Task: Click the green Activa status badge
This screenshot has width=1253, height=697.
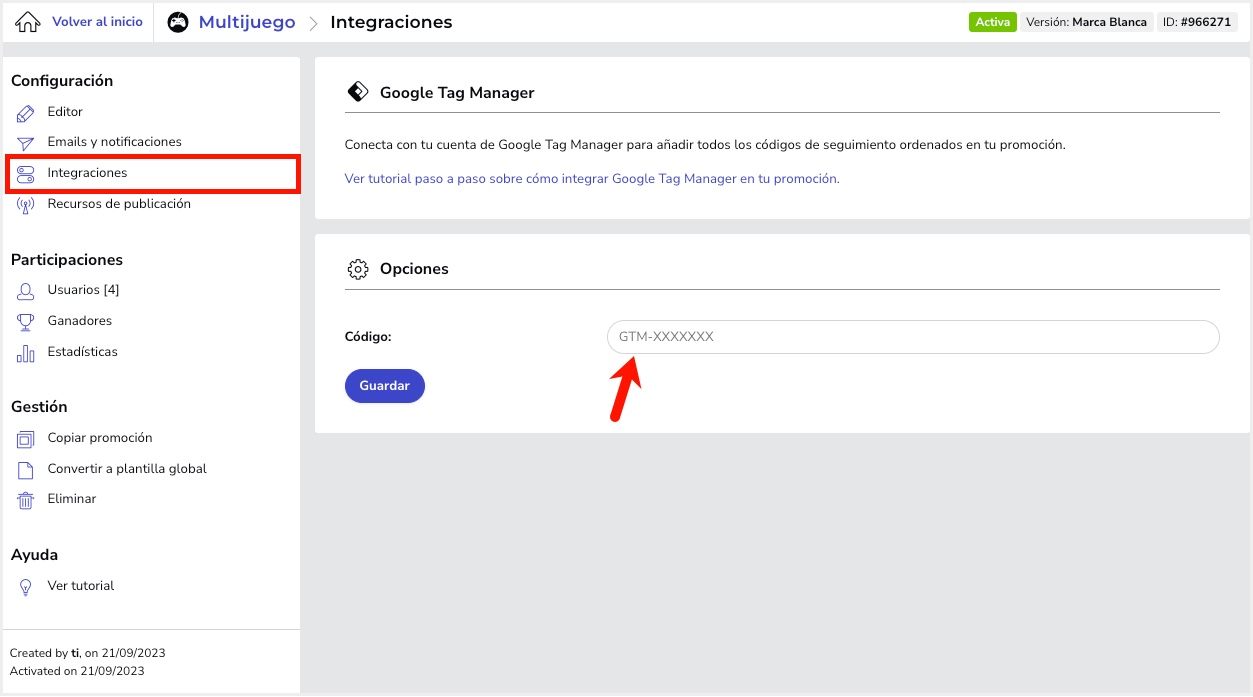Action: pos(992,22)
